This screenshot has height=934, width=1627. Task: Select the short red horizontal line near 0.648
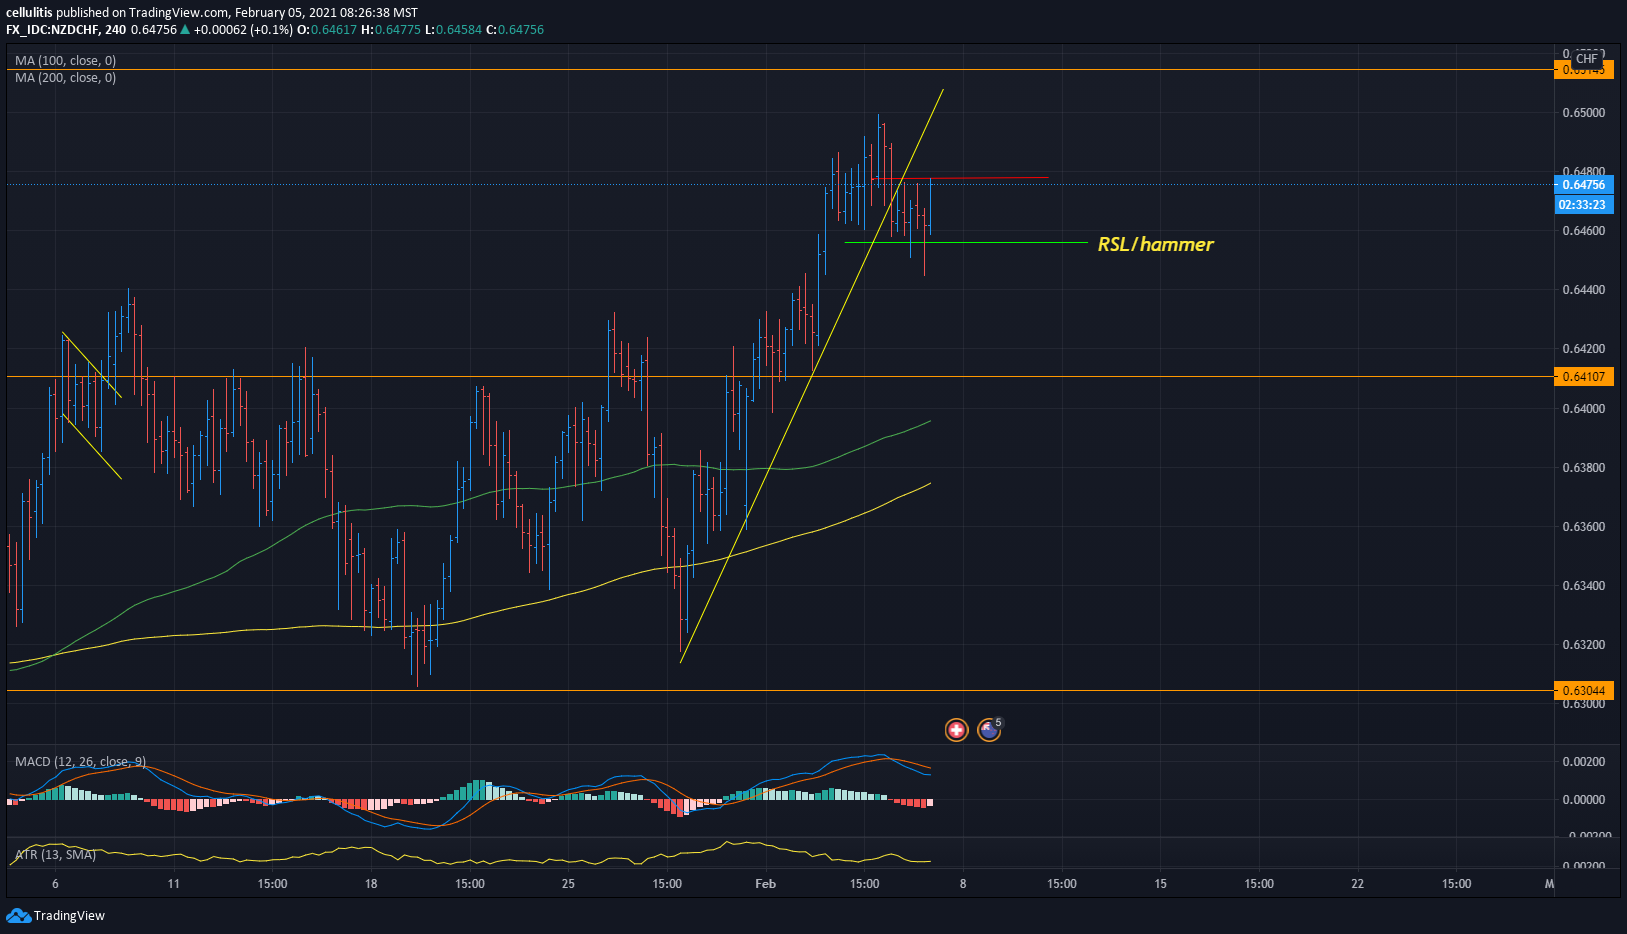pyautogui.click(x=963, y=178)
